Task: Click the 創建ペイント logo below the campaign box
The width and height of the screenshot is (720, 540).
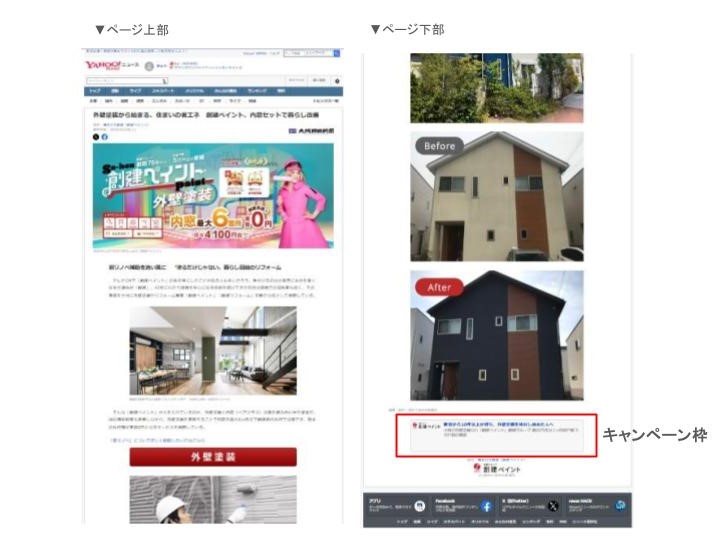Action: click(497, 468)
